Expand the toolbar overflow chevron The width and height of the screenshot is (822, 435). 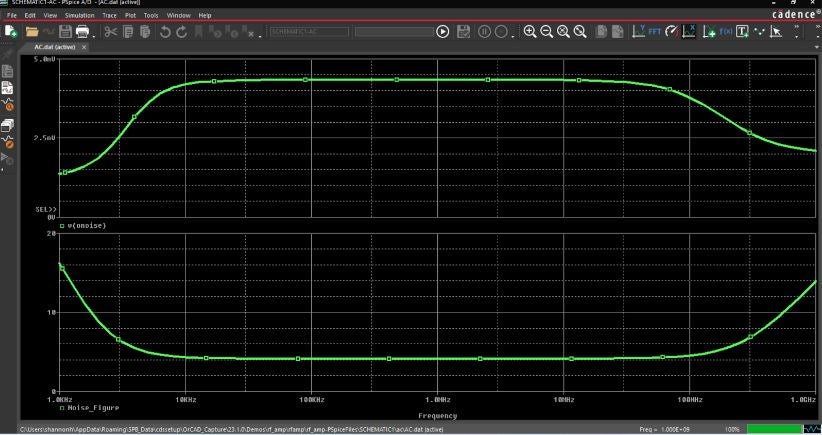coord(797,27)
